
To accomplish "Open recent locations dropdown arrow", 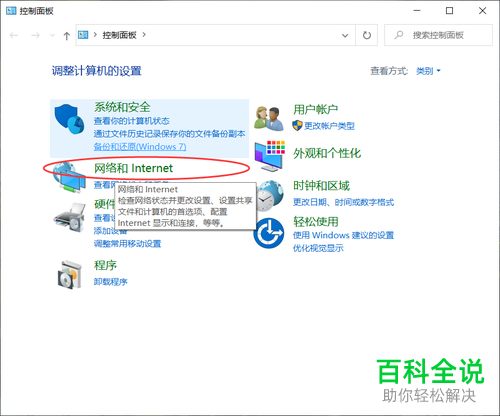I will pyautogui.click(x=52, y=35).
